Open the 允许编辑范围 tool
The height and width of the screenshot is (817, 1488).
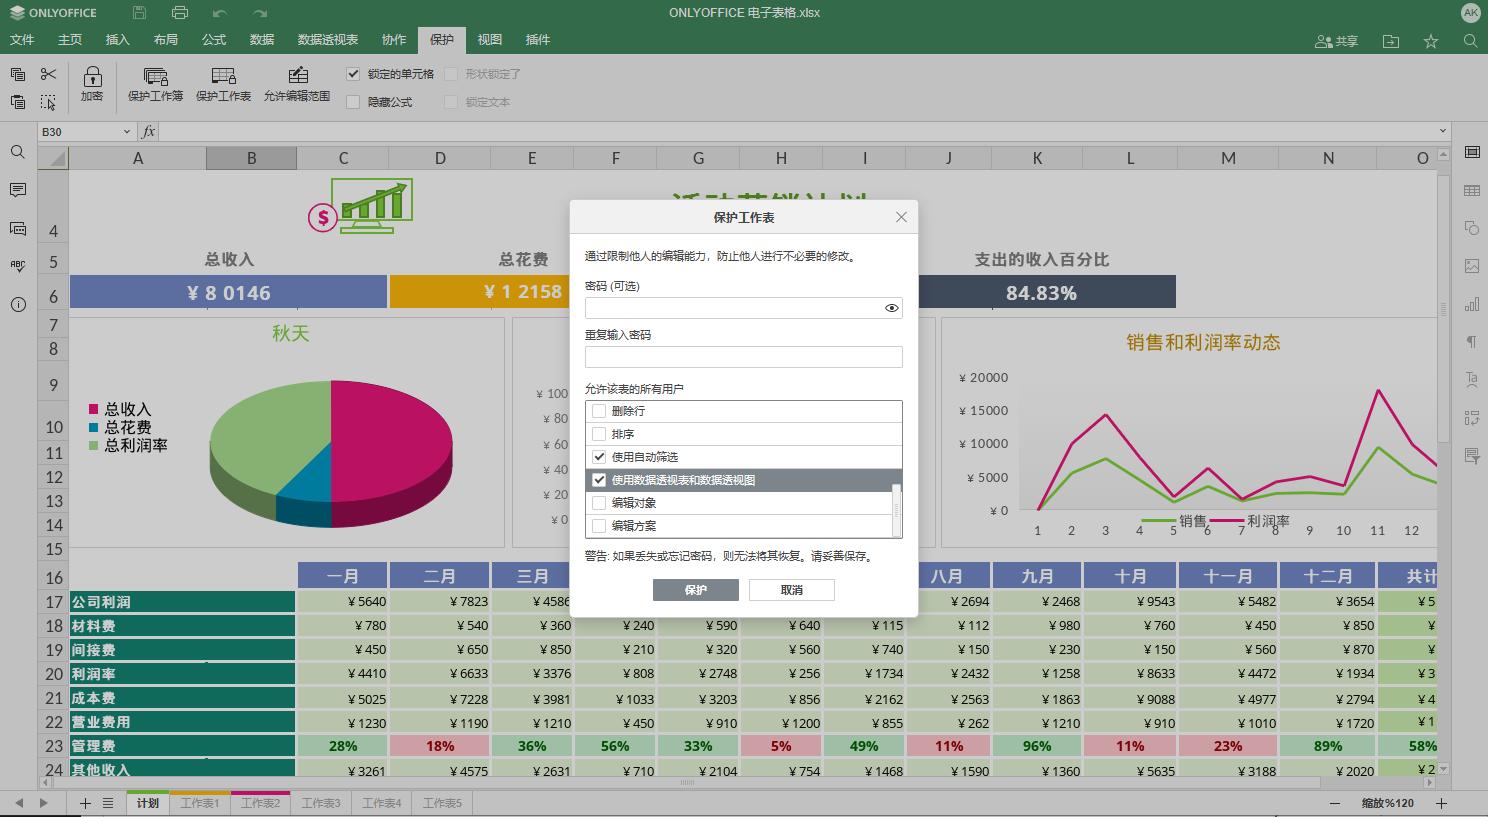(x=297, y=85)
